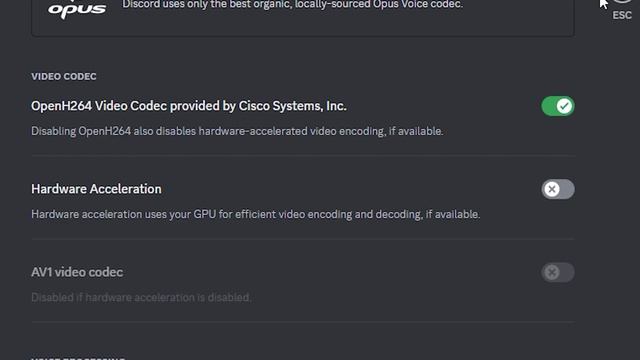
Task: Click the OpenH264 Video Codec title text
Action: pyautogui.click(x=189, y=106)
